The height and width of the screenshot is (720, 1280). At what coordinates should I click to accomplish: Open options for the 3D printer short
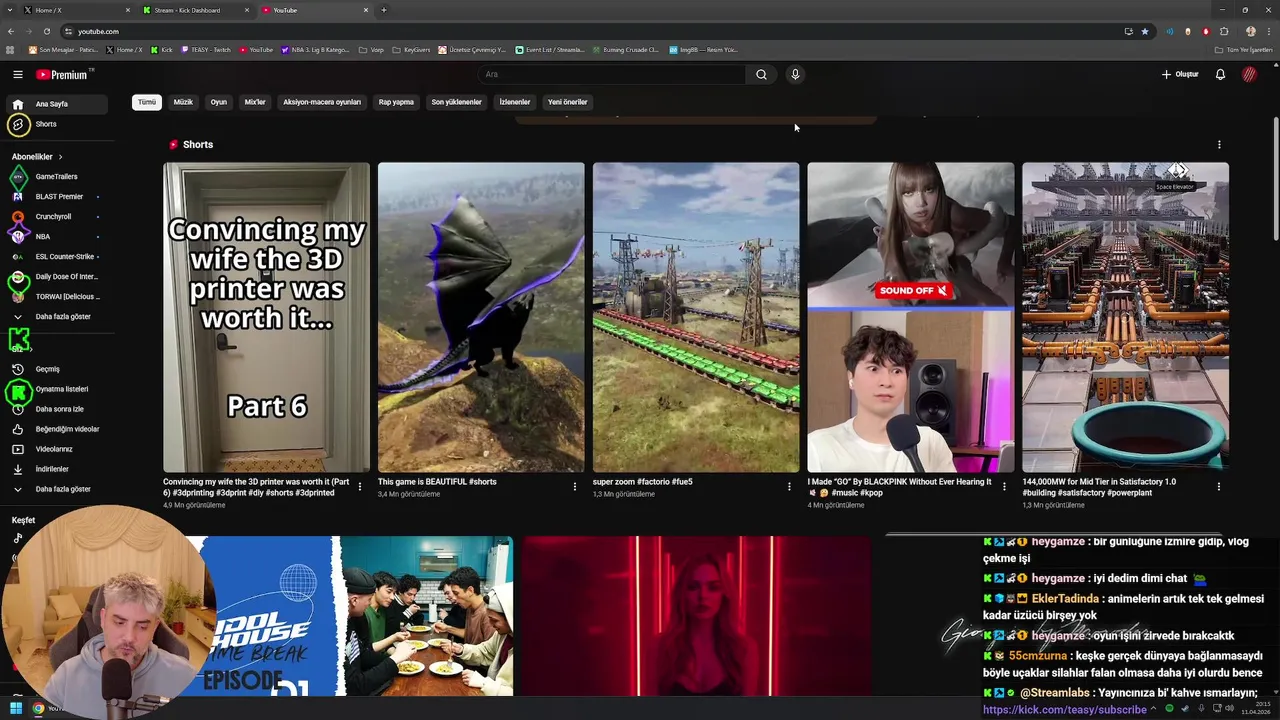click(x=360, y=487)
